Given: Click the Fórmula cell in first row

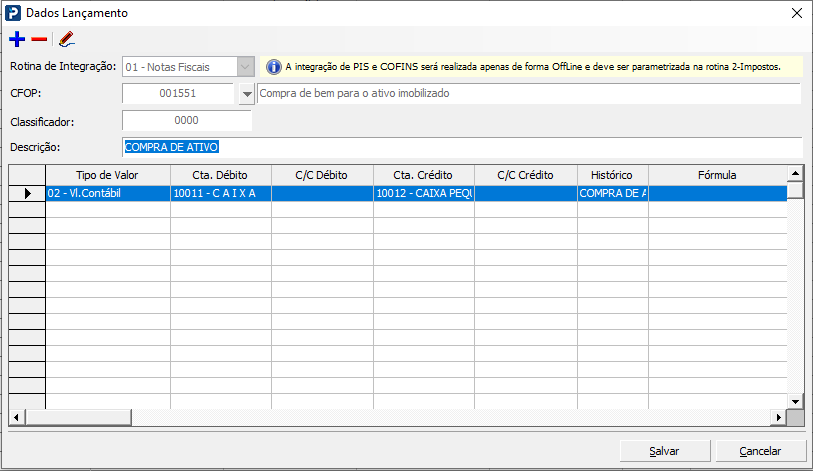Looking at the screenshot, I should coord(718,193).
